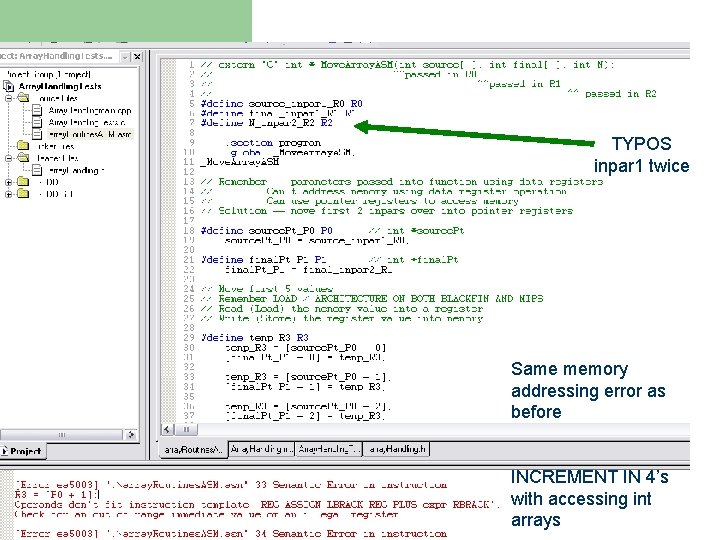Click the project panel scroll-right arrow
This screenshot has width=720, height=540.
click(130, 434)
